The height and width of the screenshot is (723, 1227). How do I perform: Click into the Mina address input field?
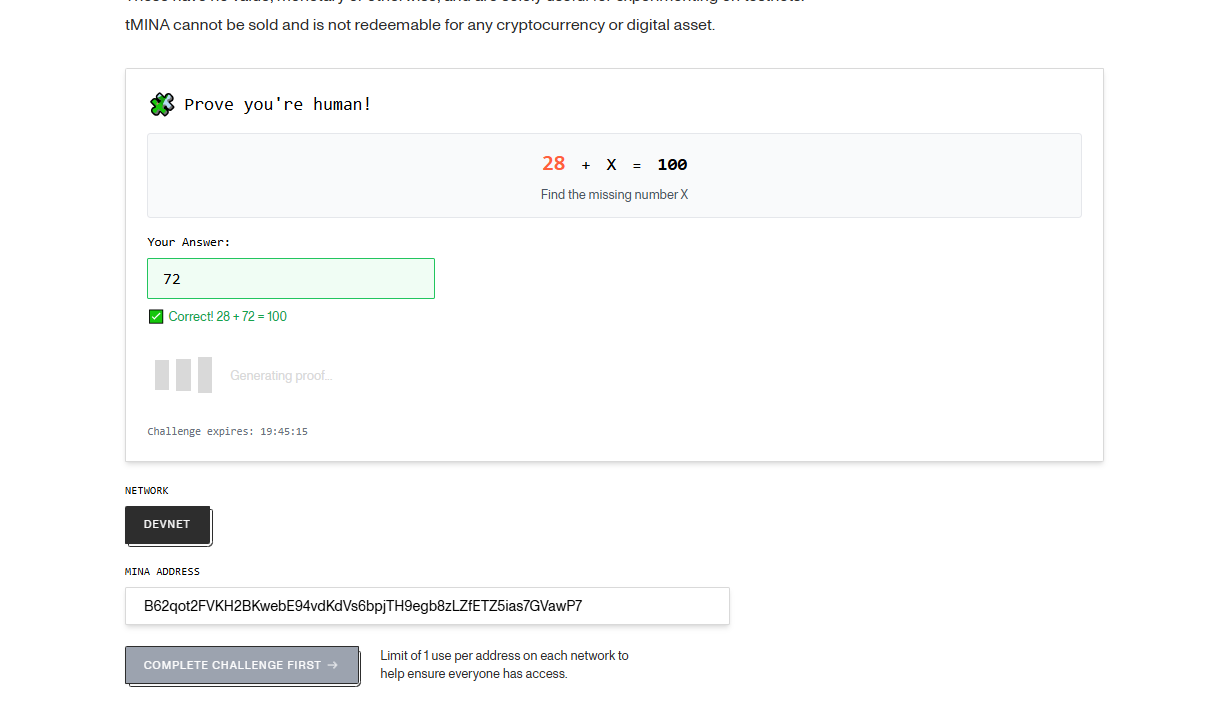pos(427,606)
